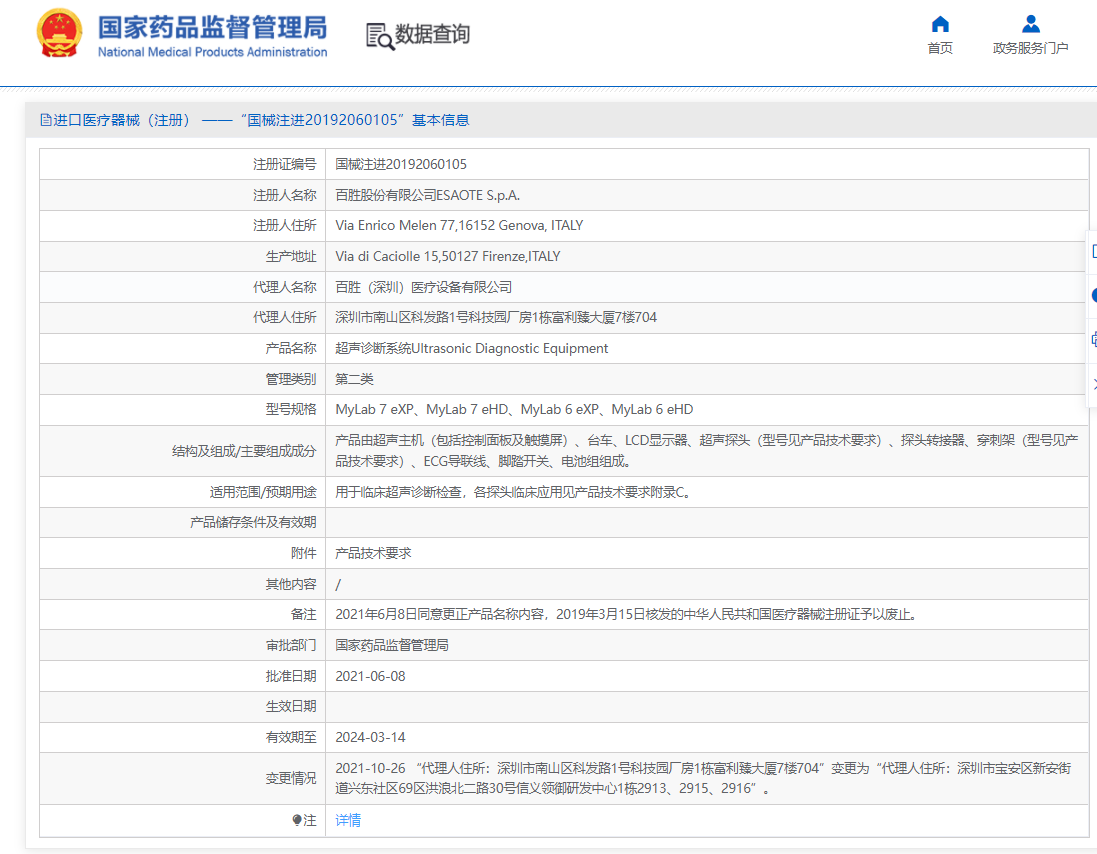Open the 数据查询 search icon
Image resolution: width=1097 pixels, height=854 pixels.
pyautogui.click(x=380, y=36)
